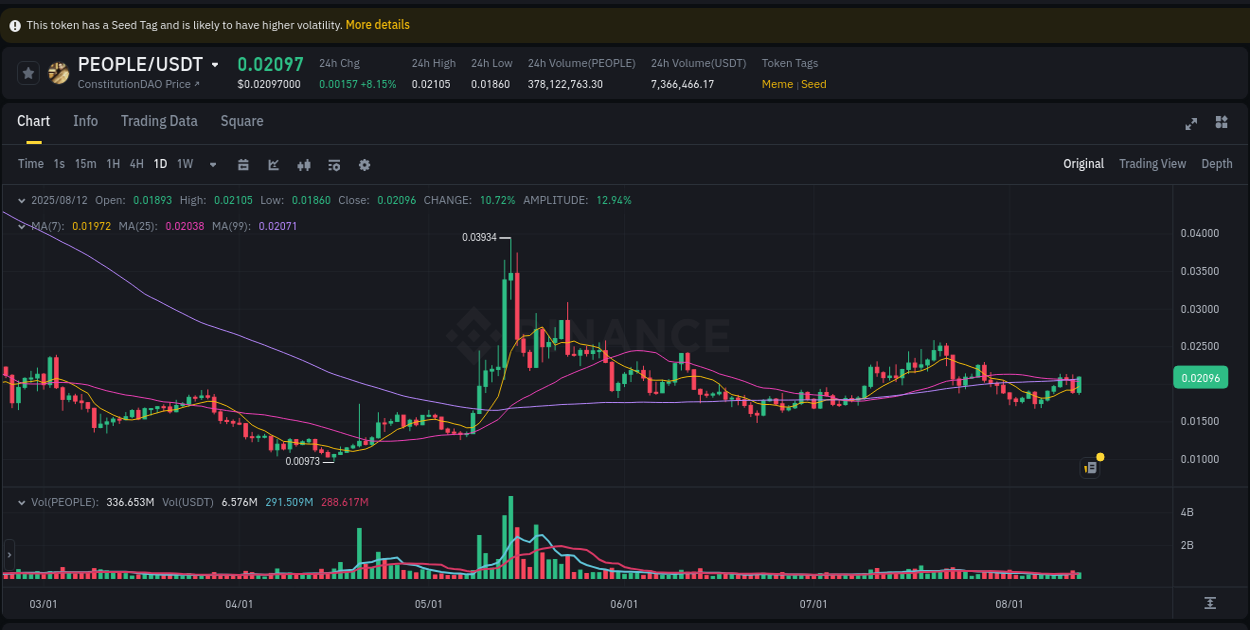Switch chart to Trading View mode
Screen dimensions: 1250x630
point(1152,163)
